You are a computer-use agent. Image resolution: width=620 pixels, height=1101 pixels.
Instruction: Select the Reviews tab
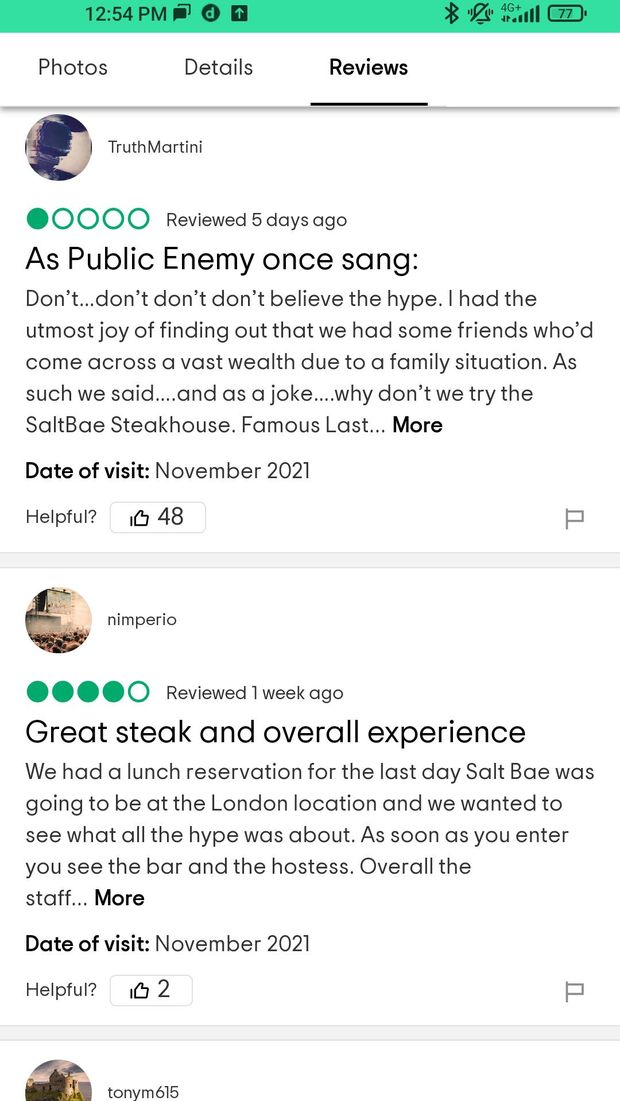[369, 67]
